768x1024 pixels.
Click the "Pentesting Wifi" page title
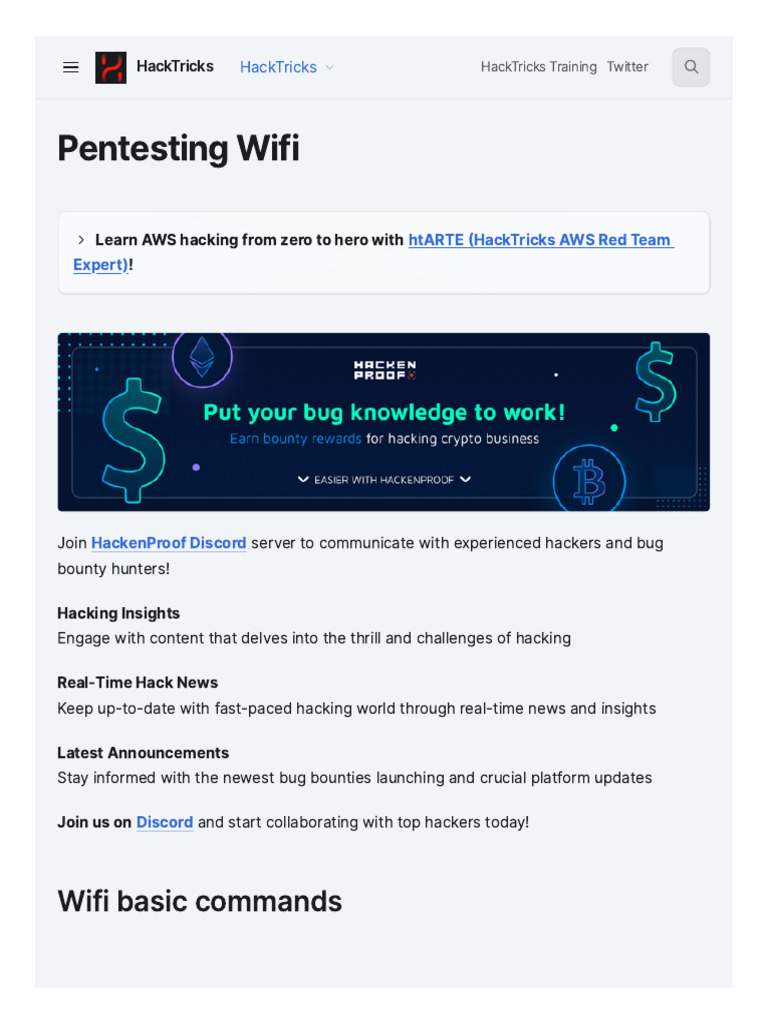click(x=178, y=148)
